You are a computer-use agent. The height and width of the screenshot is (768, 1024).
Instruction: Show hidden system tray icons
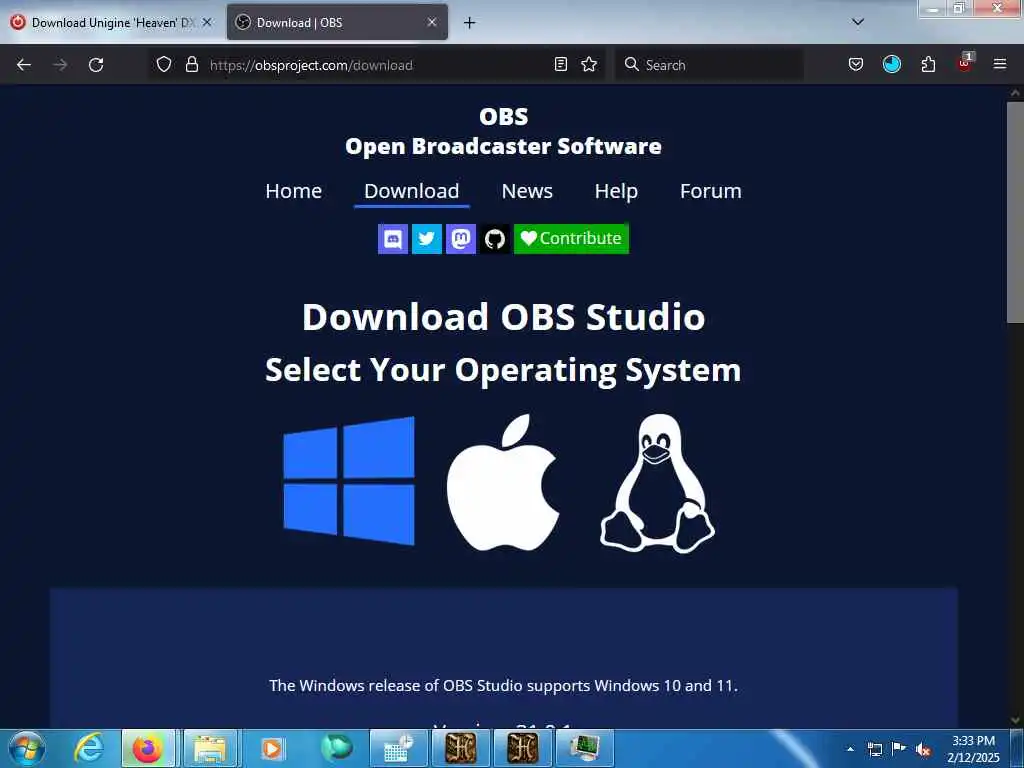[x=850, y=749]
